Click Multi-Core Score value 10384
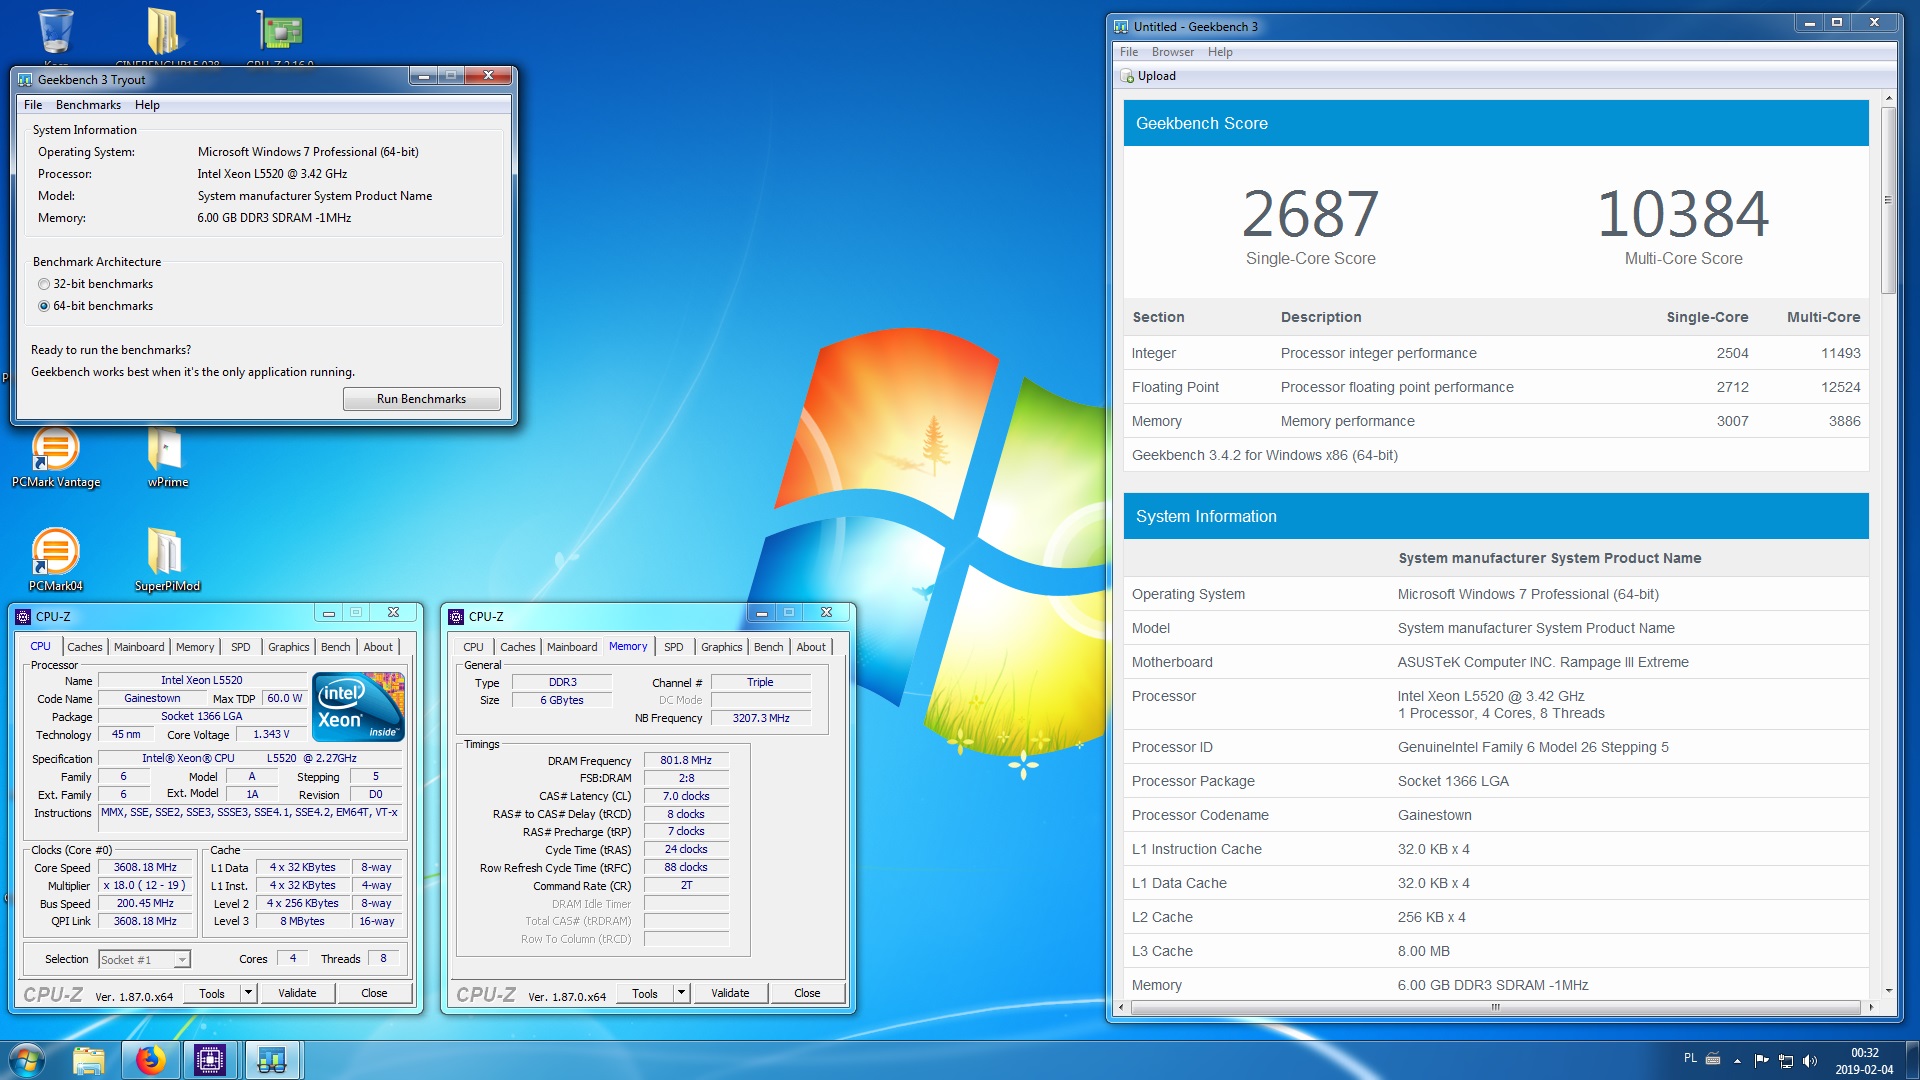 click(x=1683, y=214)
